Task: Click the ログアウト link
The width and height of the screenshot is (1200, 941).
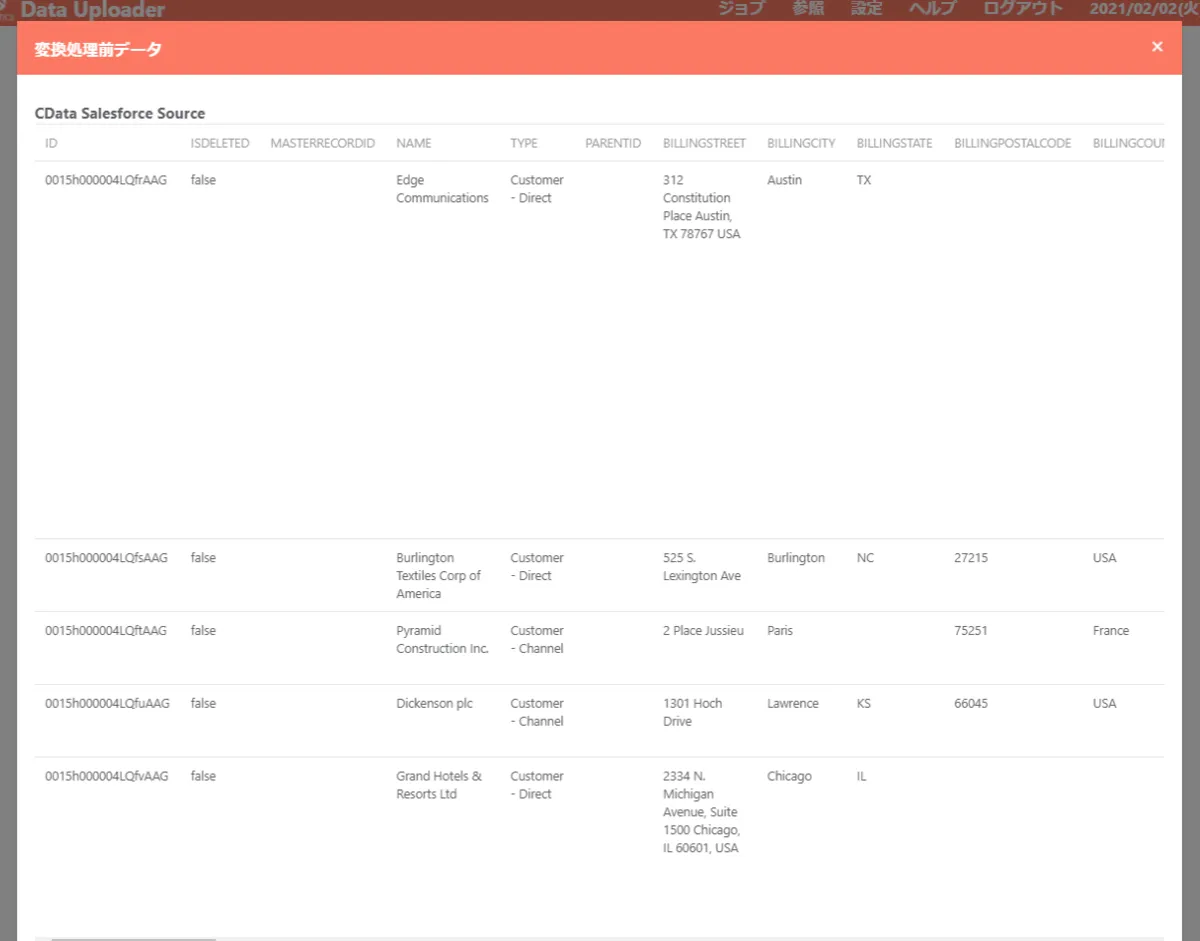Action: coord(1023,9)
